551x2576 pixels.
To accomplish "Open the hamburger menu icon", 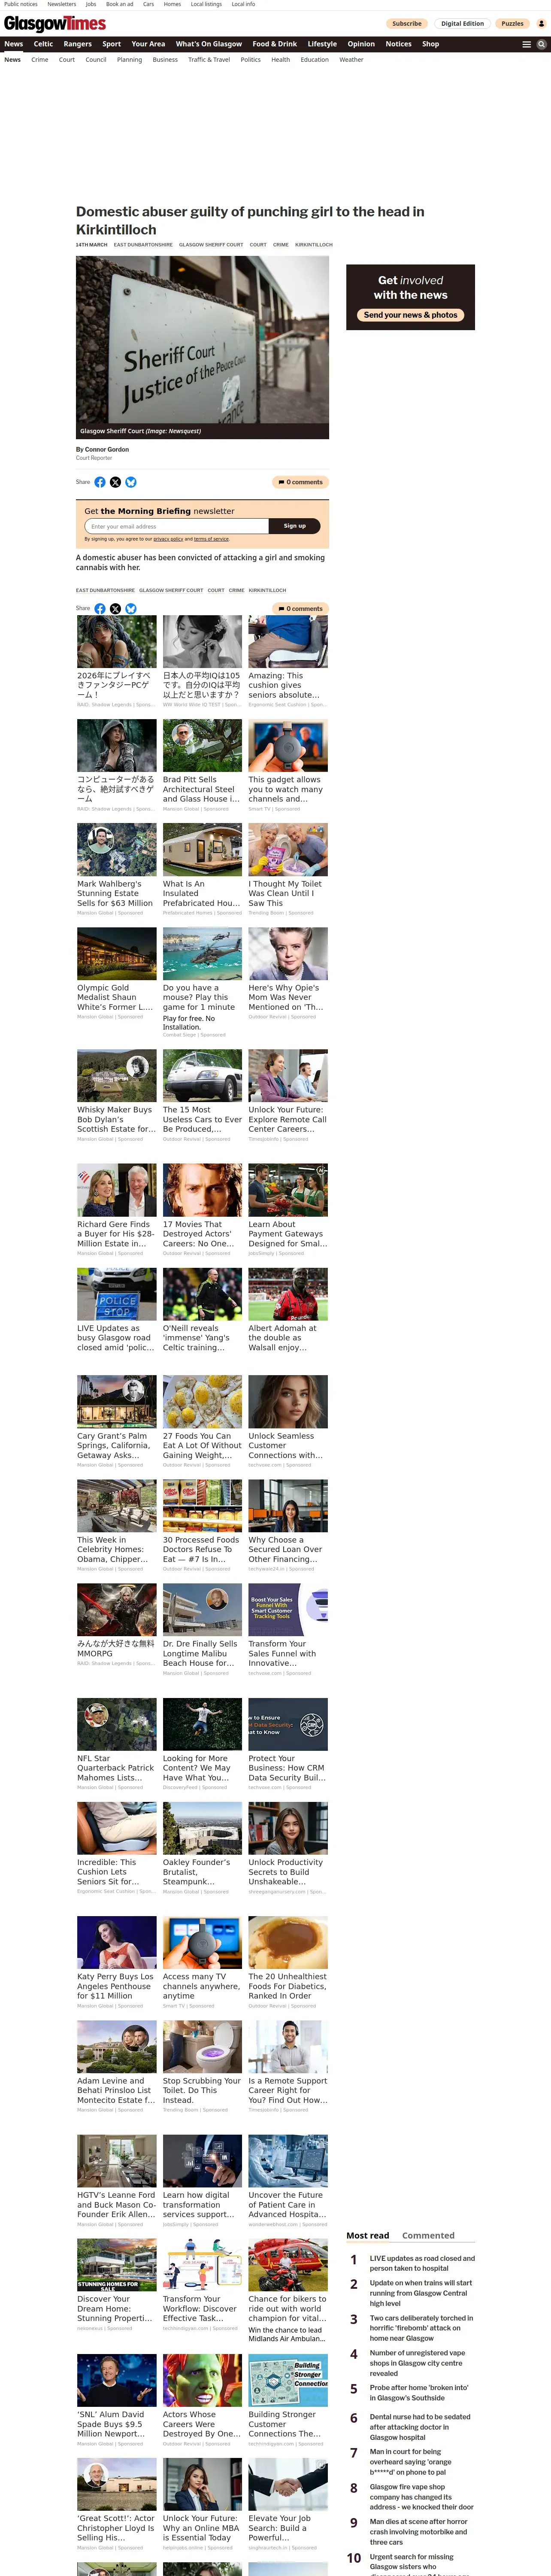I will point(527,44).
